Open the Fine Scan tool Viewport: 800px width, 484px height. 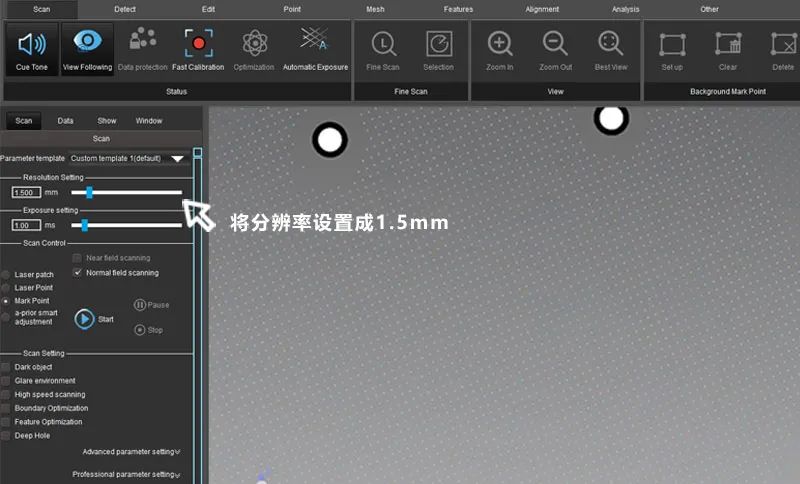383,45
